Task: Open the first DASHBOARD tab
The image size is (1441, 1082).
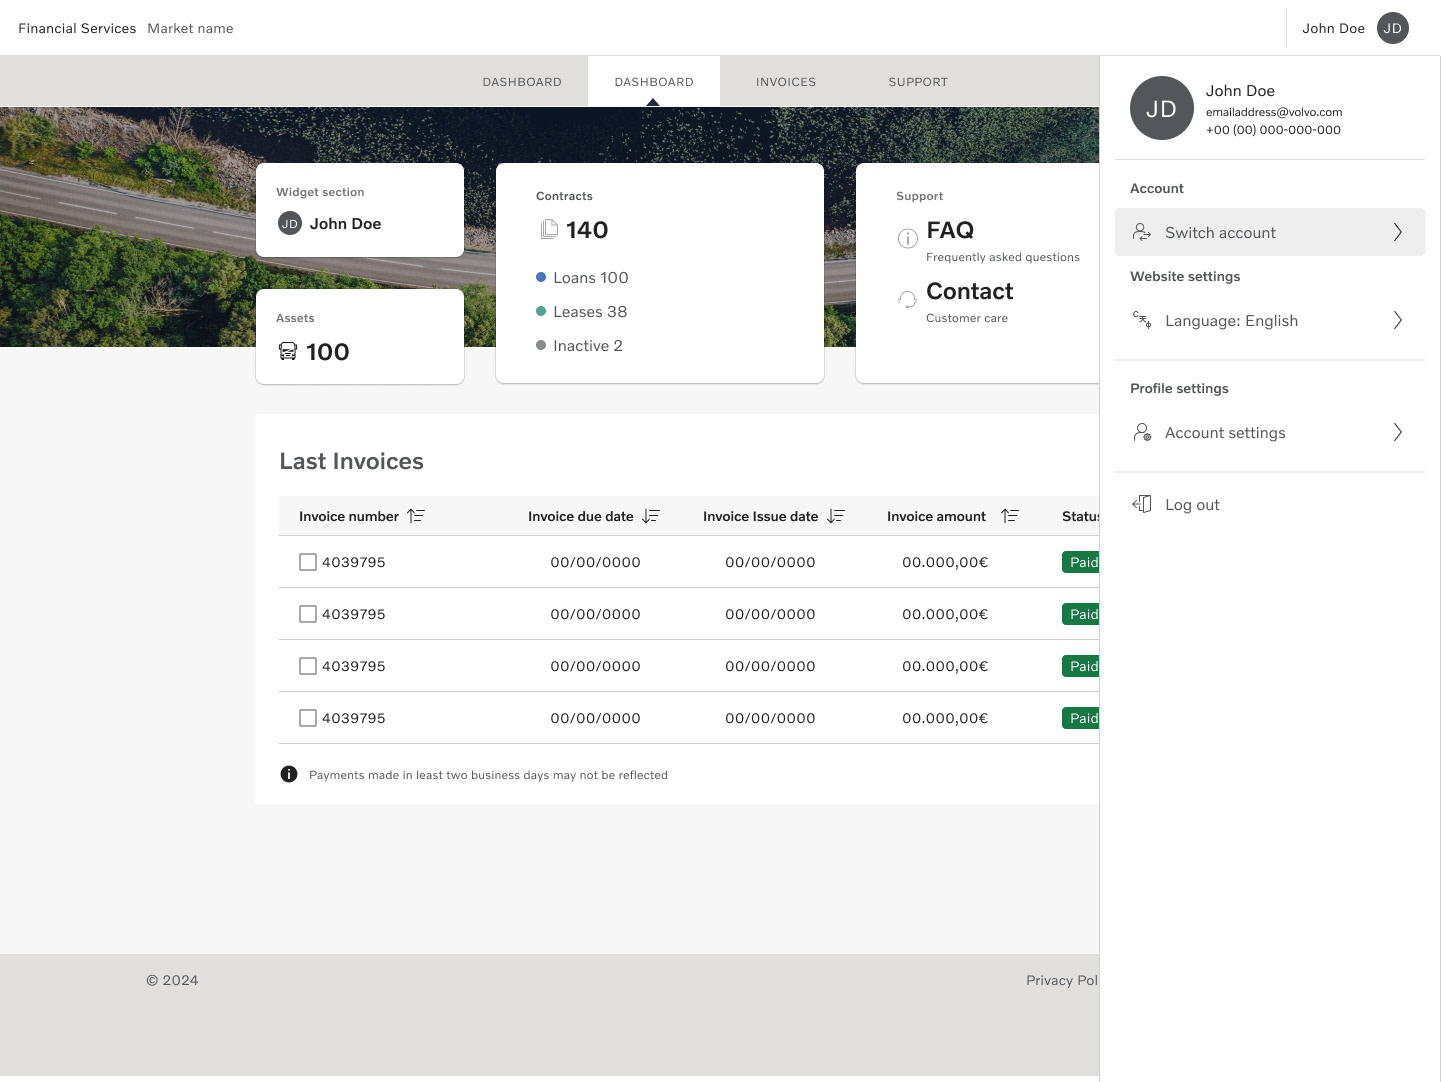Action: pos(522,82)
